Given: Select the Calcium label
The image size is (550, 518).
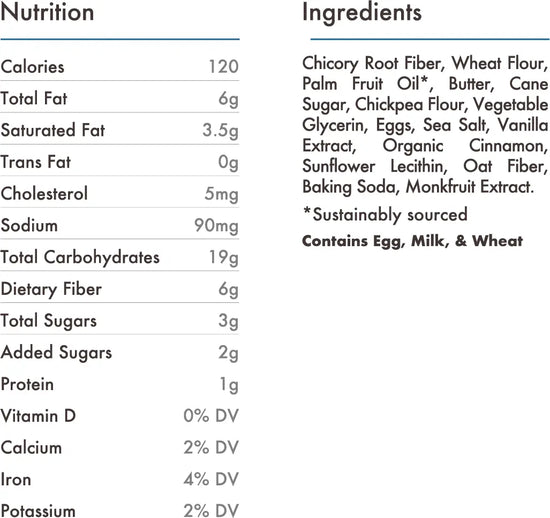Looking at the screenshot, I should 31,448.
